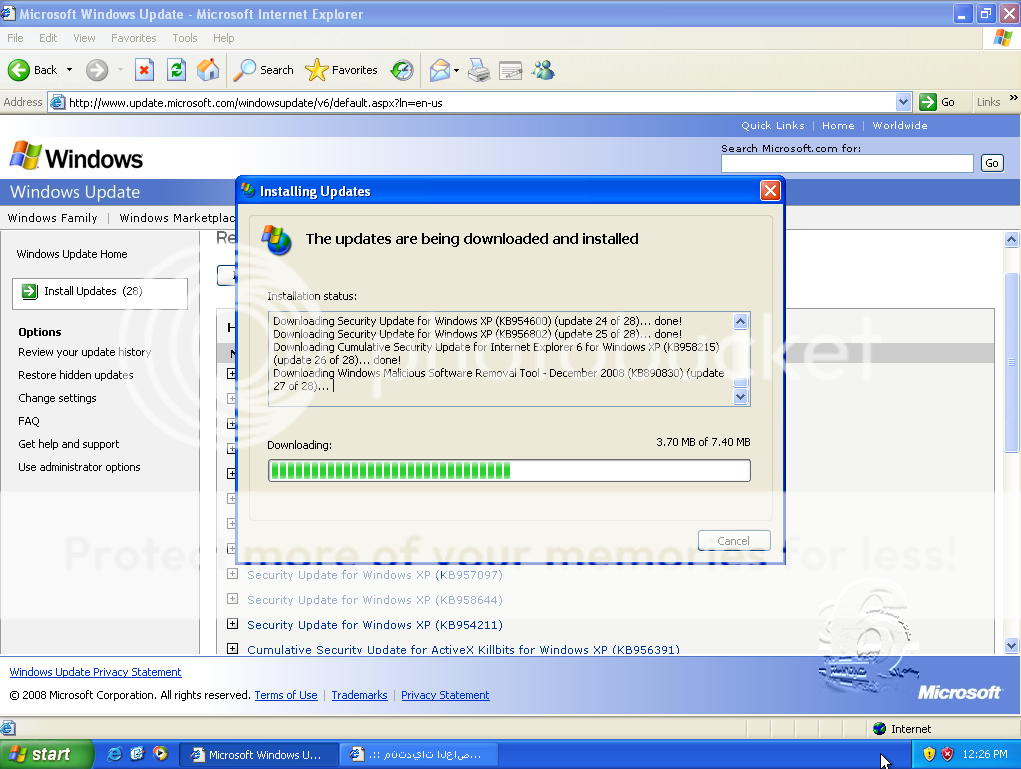Cancel the update installation
1021x769 pixels.
coord(734,540)
